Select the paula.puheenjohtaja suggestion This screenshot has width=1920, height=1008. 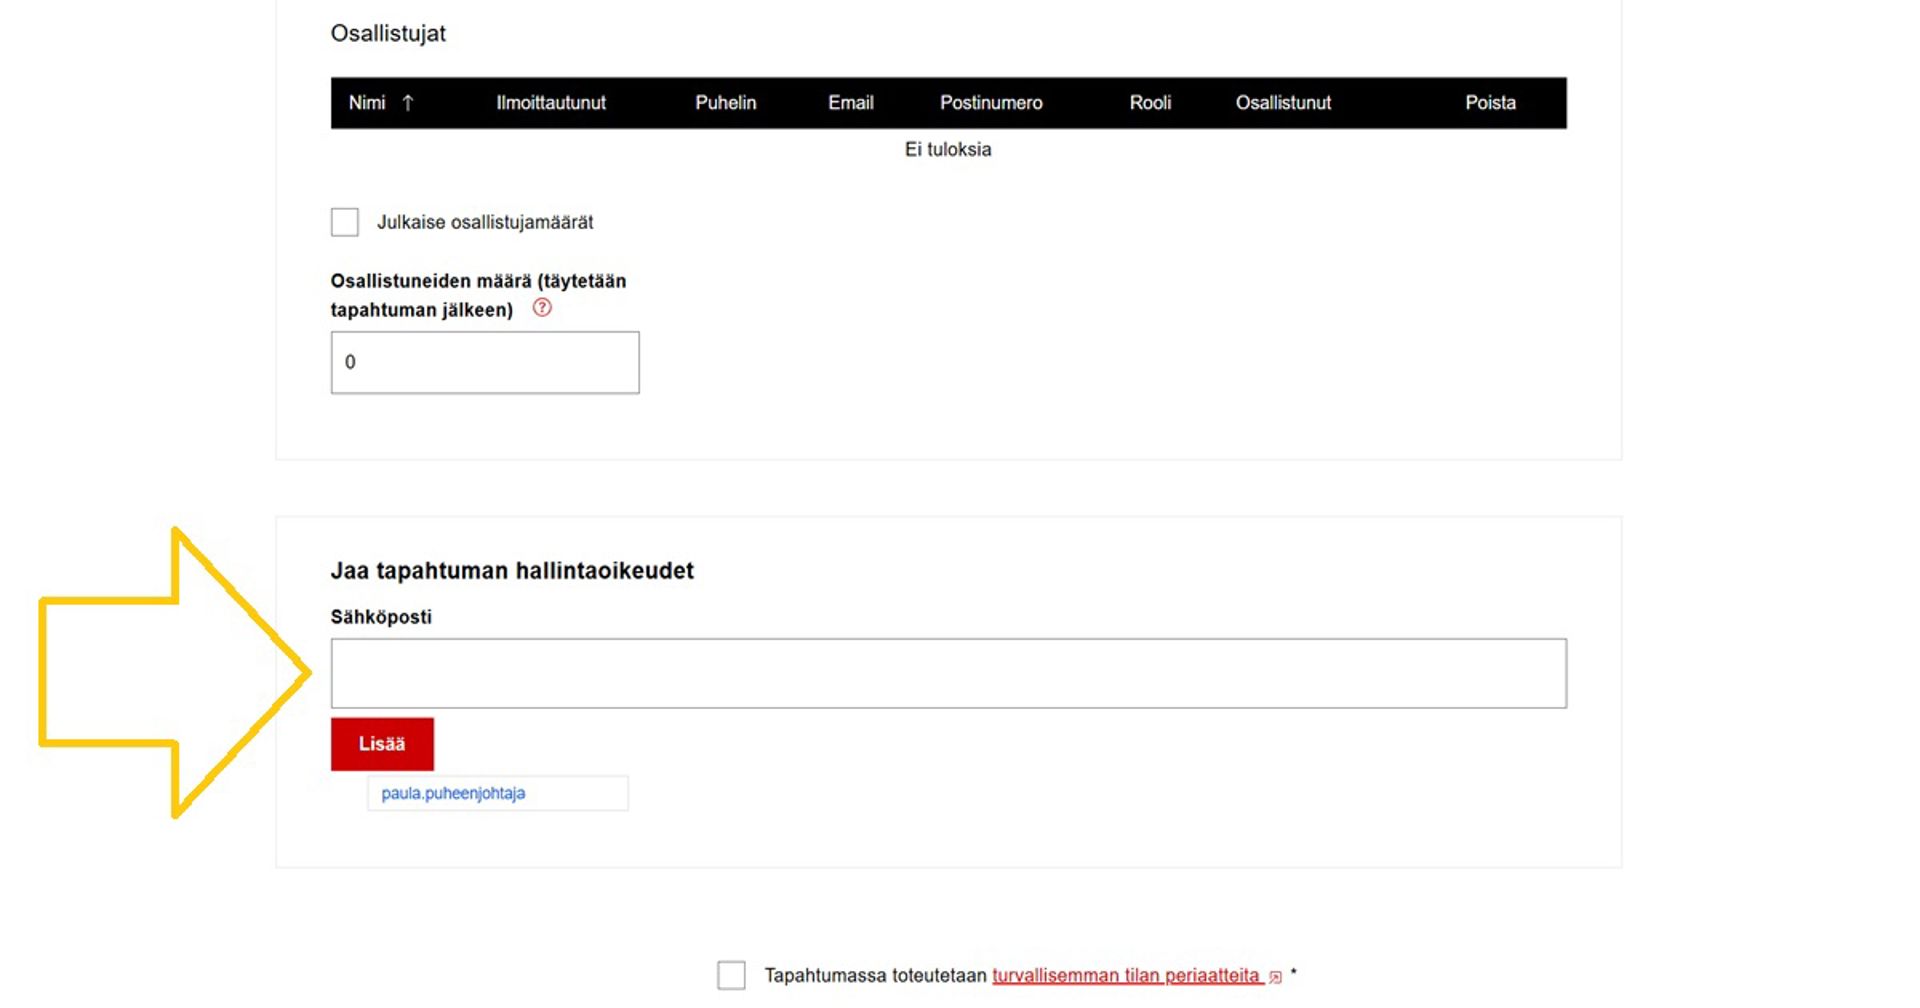[x=497, y=793]
